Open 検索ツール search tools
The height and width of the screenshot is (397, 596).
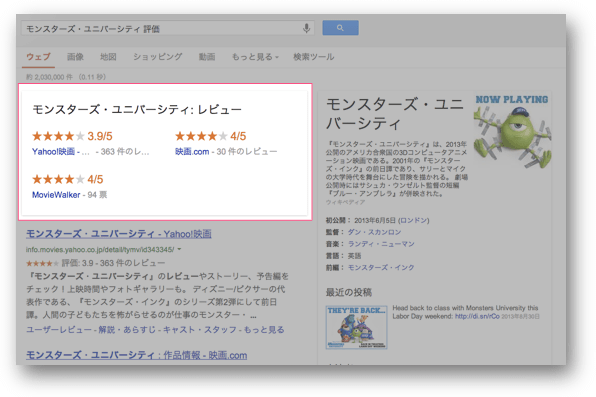314,57
